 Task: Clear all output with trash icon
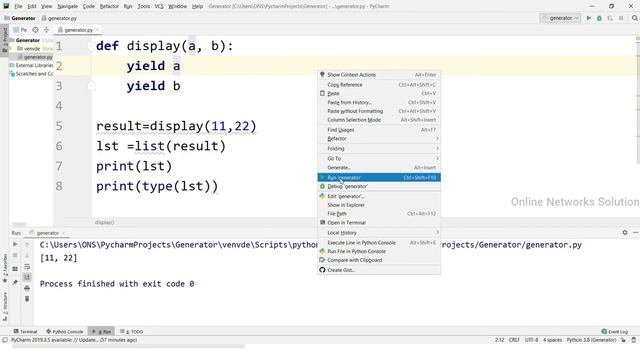tap(27, 299)
